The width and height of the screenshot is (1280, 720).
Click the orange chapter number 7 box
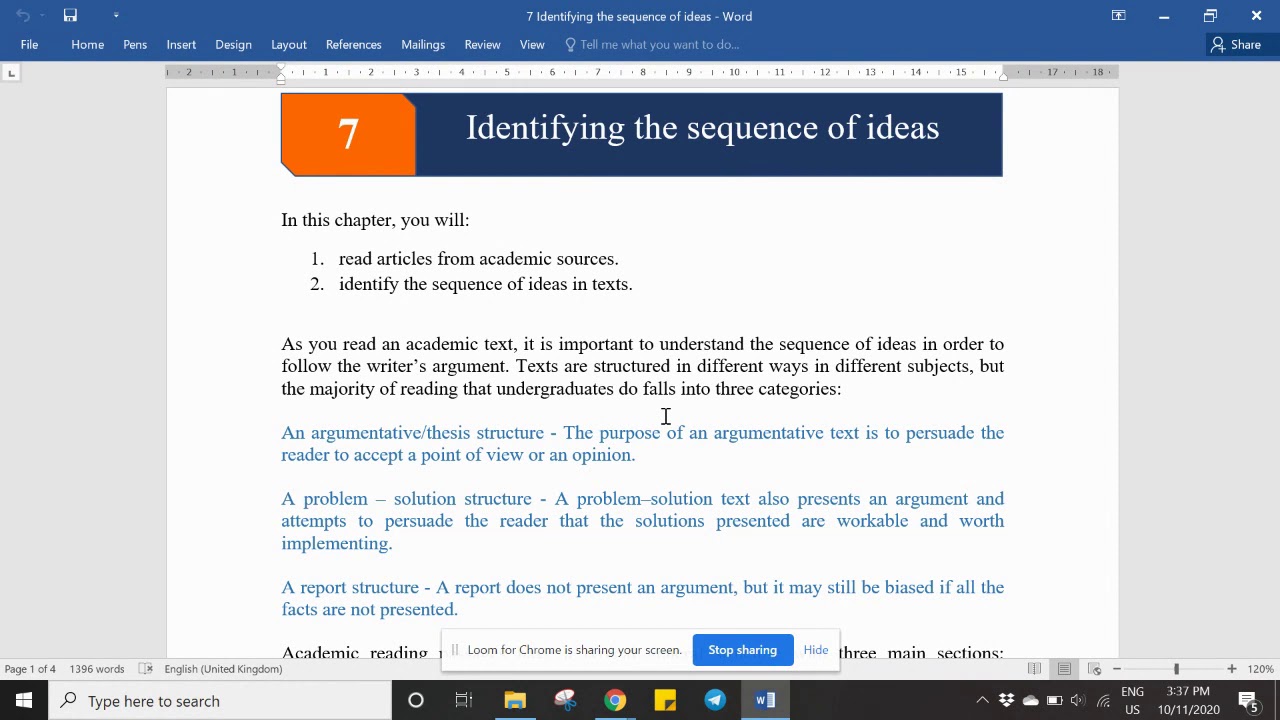(348, 135)
